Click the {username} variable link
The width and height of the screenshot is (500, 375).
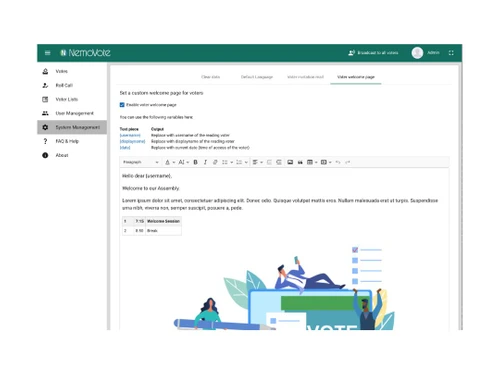pos(130,135)
